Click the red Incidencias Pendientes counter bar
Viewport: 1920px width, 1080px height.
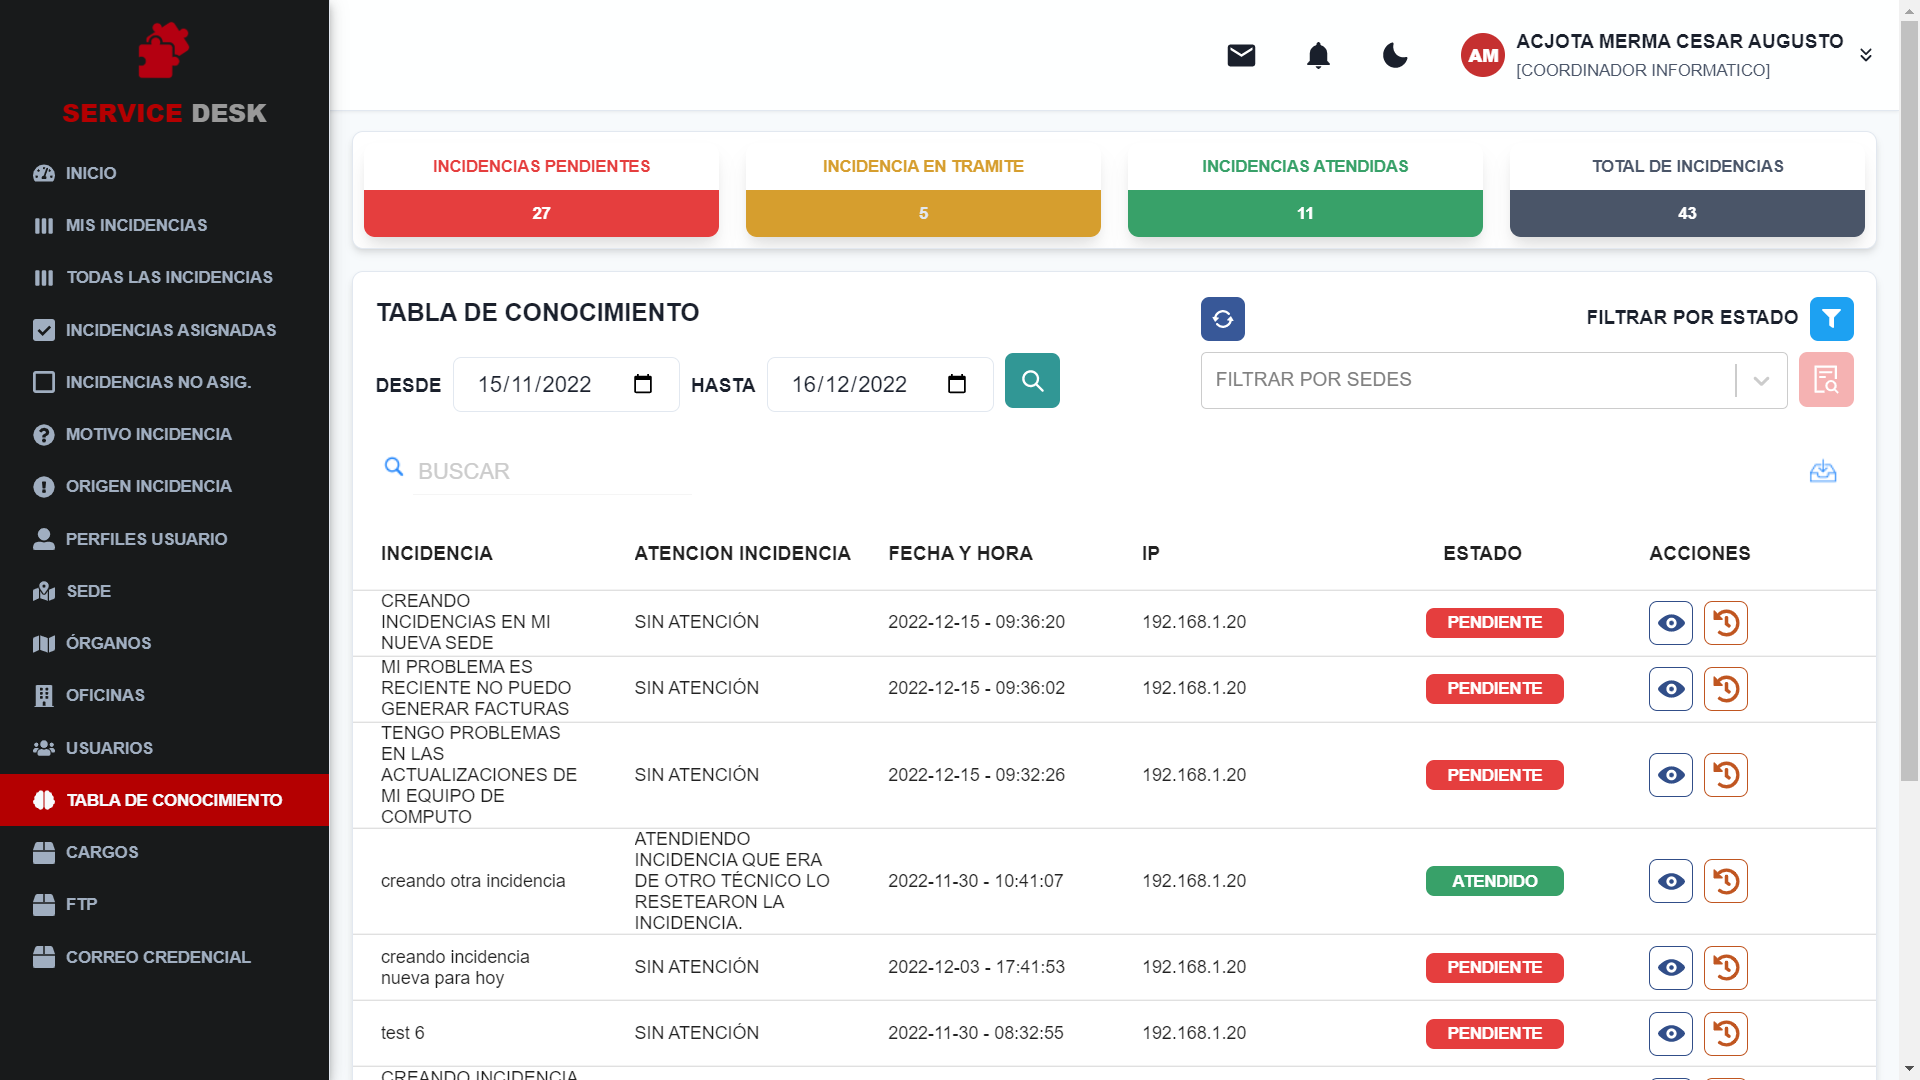pos(540,212)
